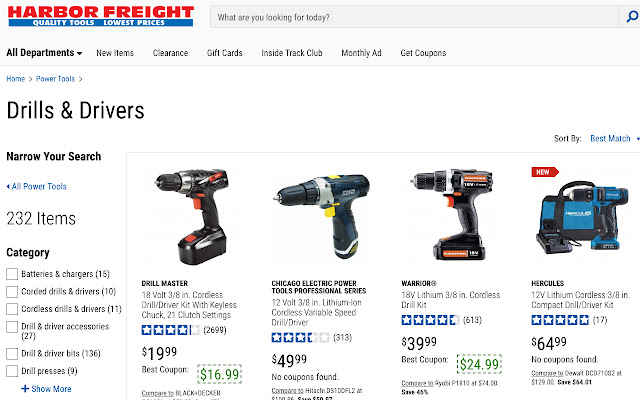The height and width of the screenshot is (400, 640).
Task: Click the Drill Master star rating
Action: [x=171, y=330]
